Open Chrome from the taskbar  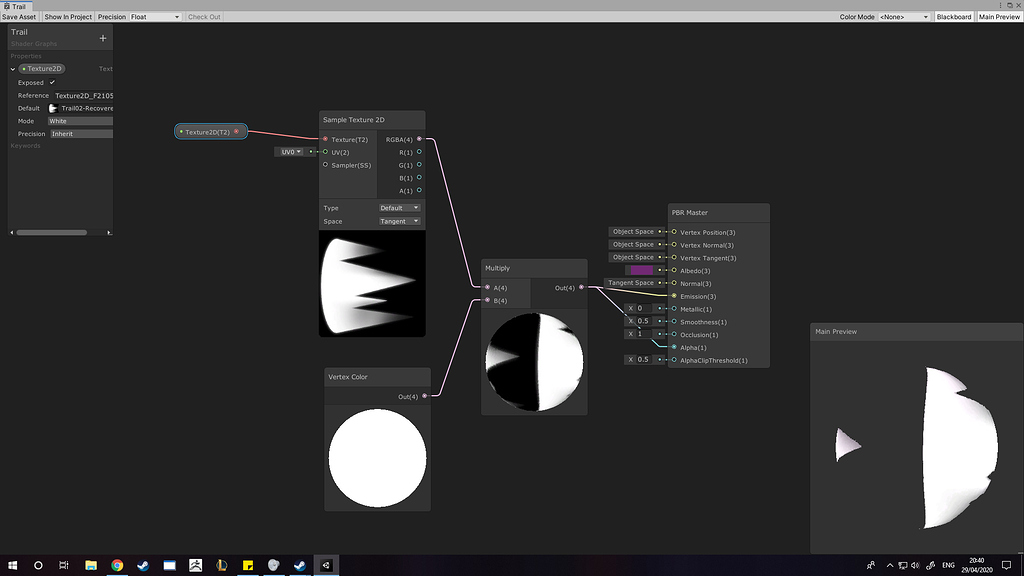pos(118,565)
